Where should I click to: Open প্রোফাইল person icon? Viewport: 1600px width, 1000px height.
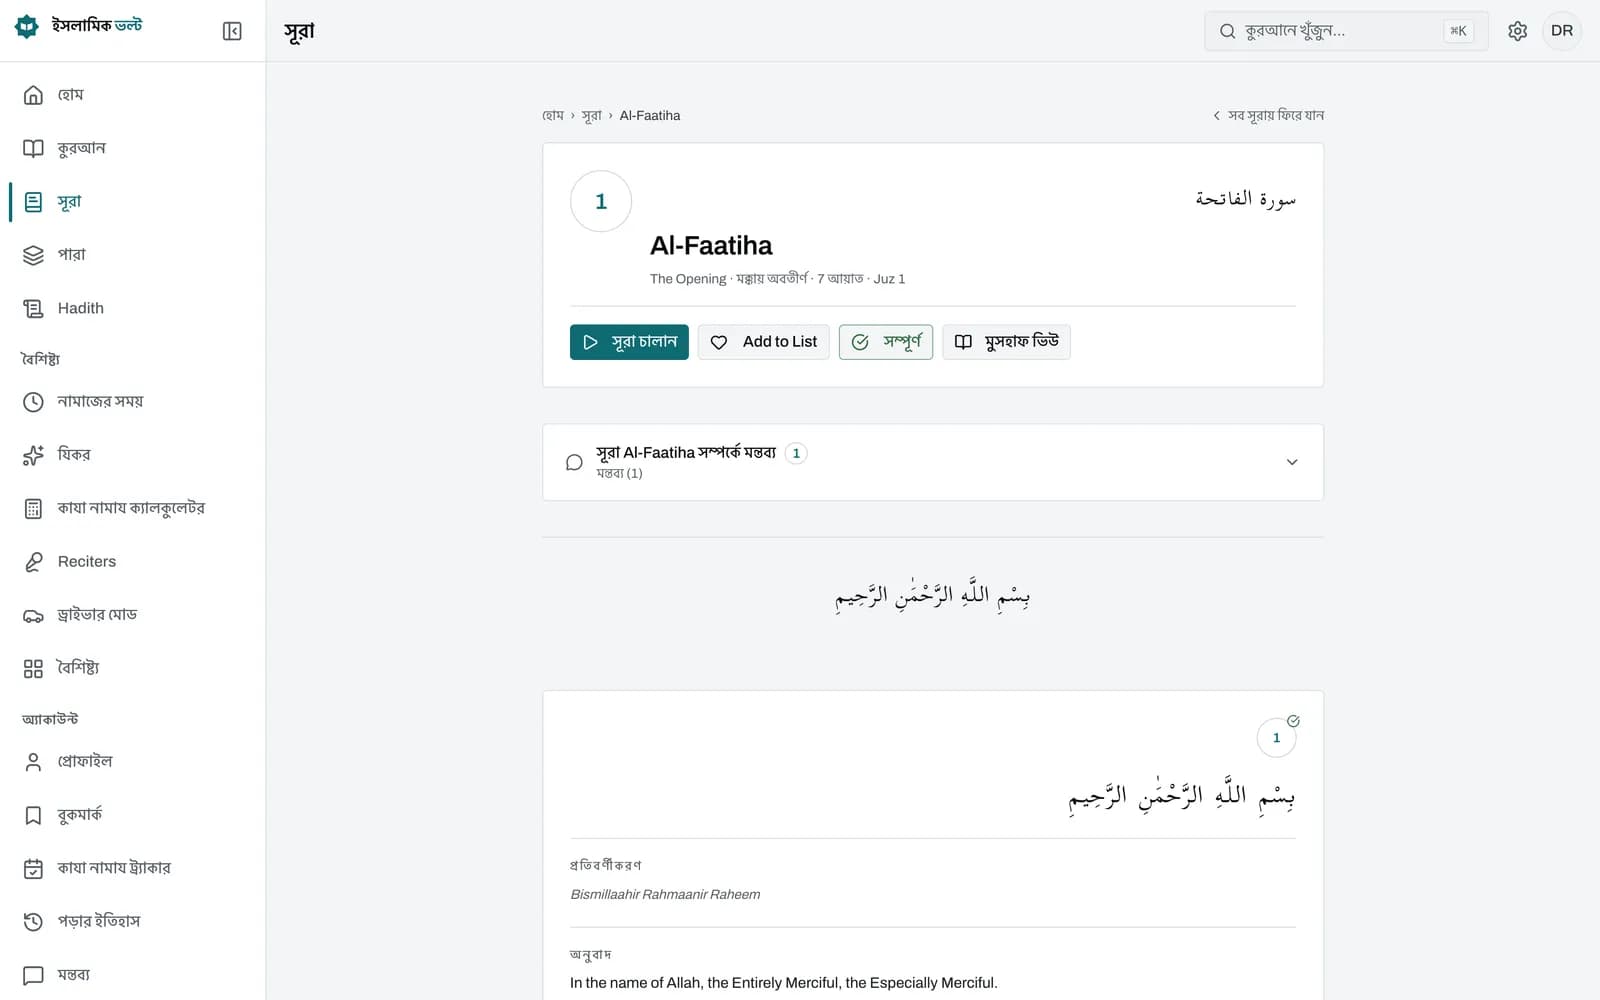tap(33, 762)
